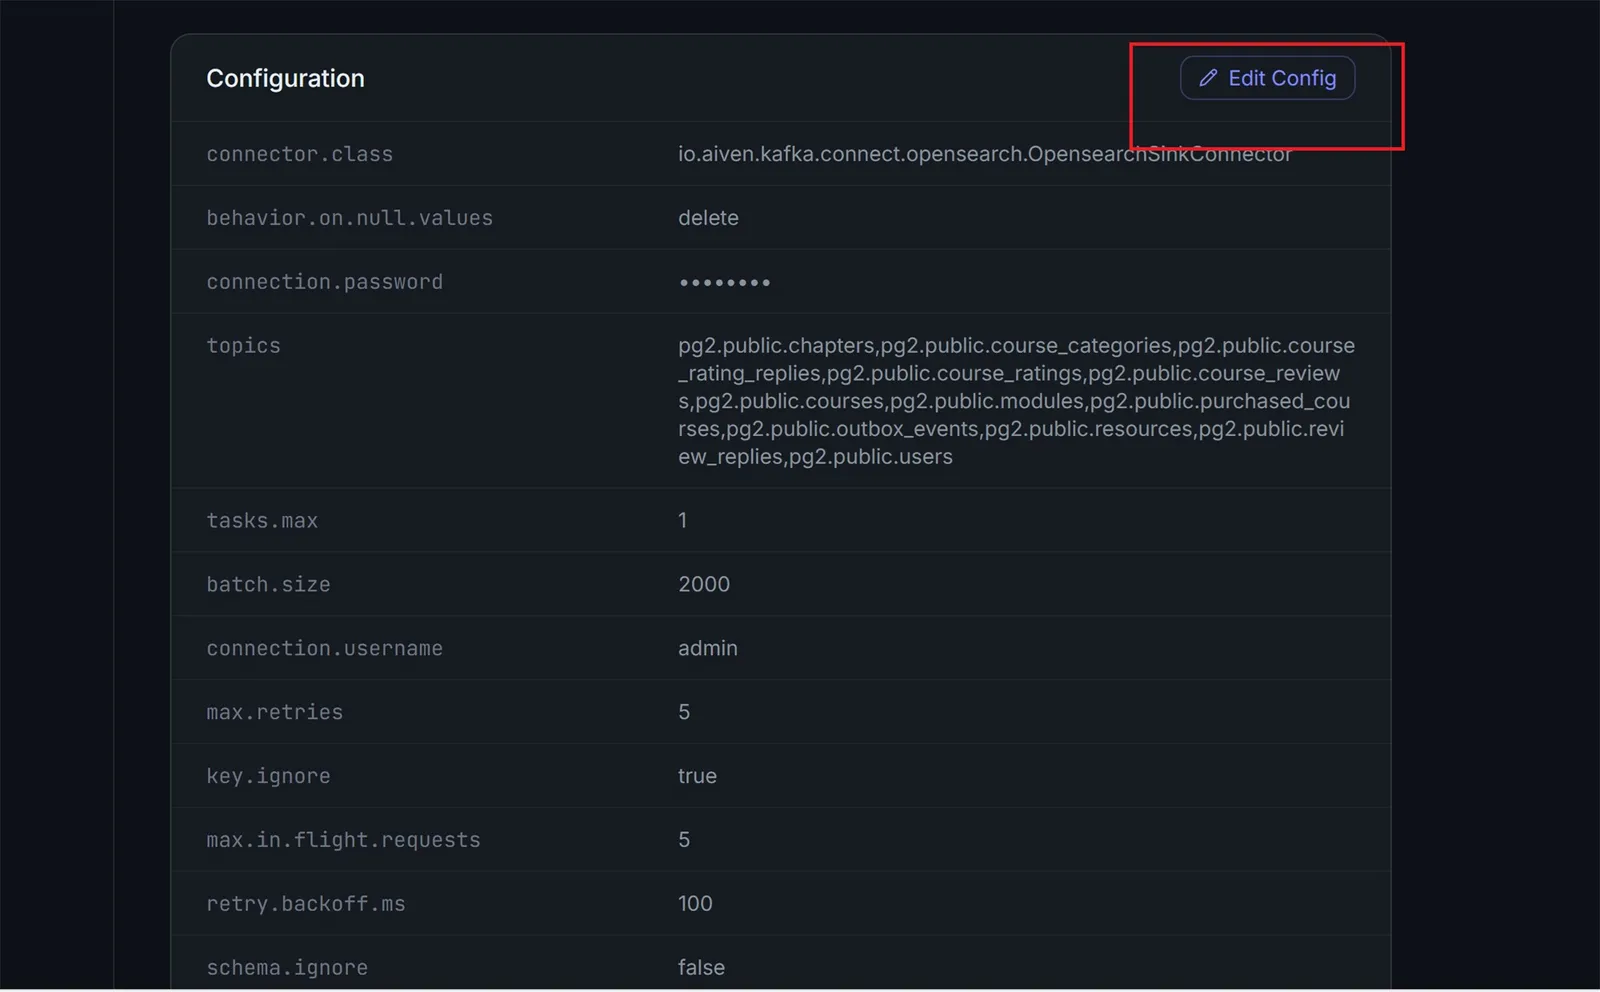Select the OpensearchSinkConnector class value
This screenshot has width=1600, height=992.
985,154
